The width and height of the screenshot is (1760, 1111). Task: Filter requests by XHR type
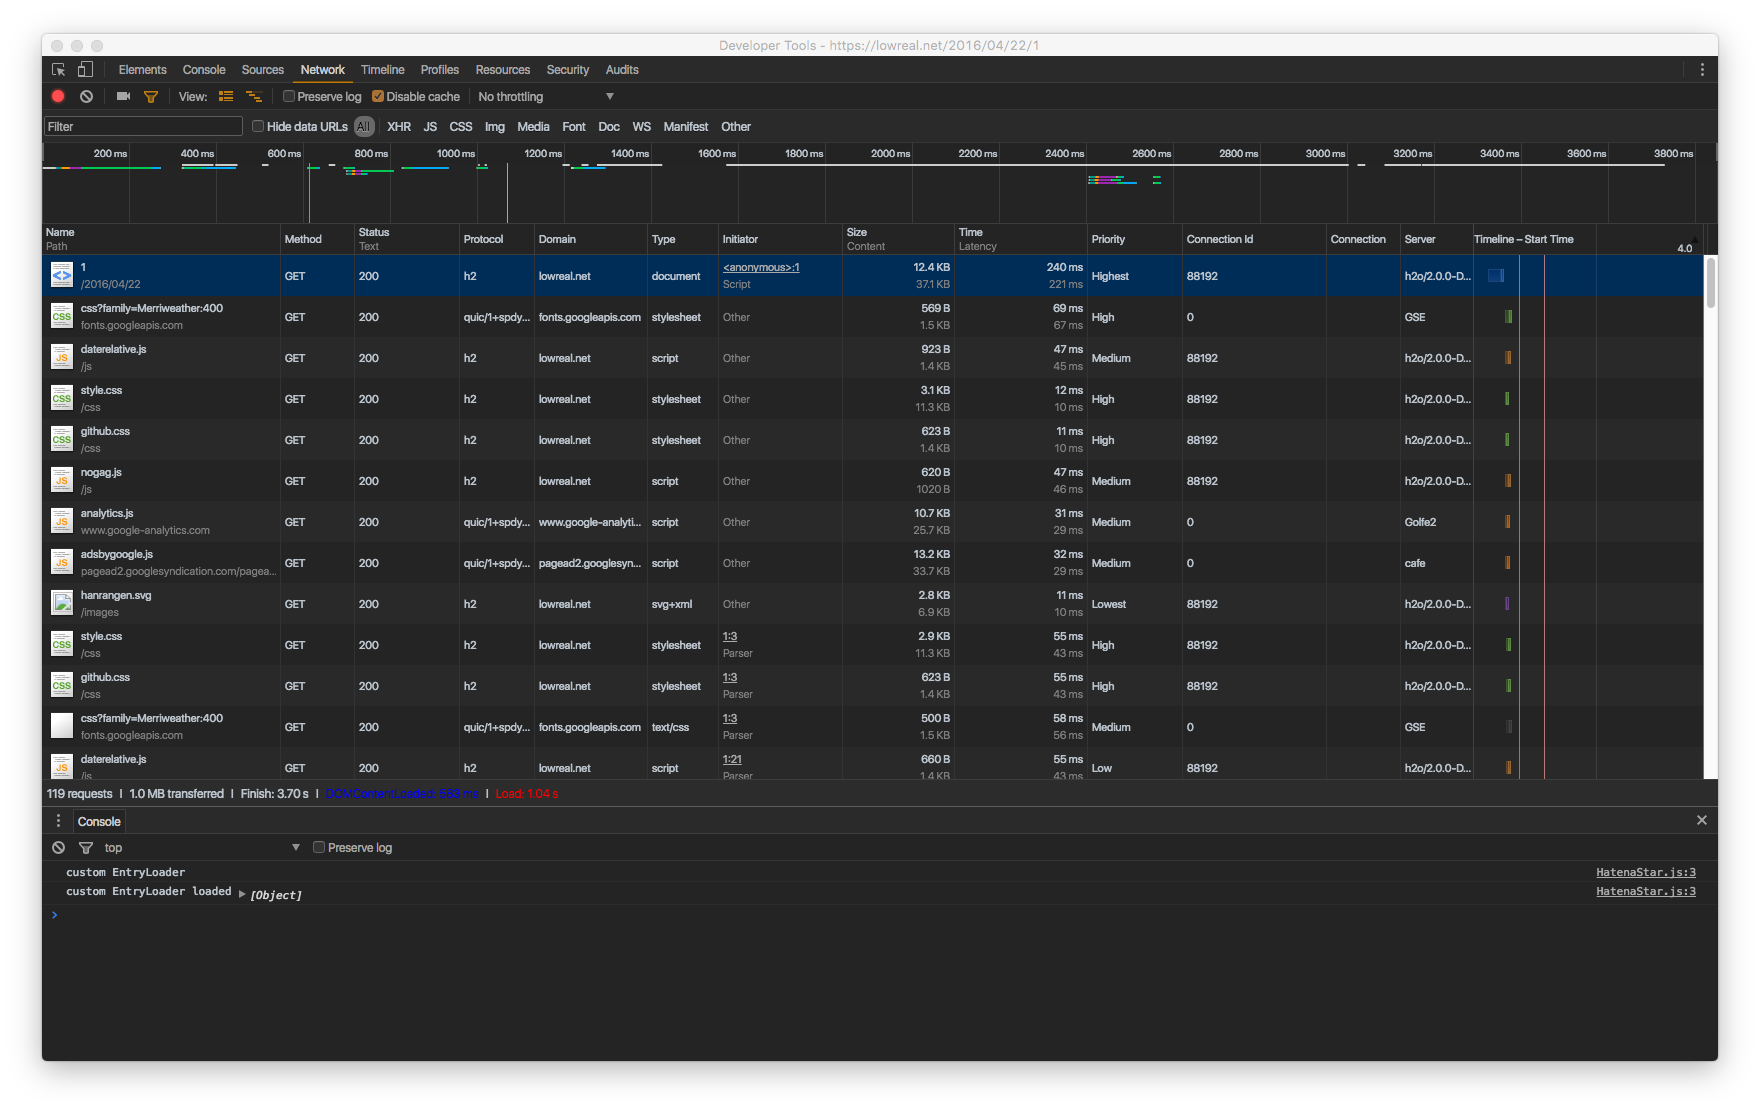399,127
